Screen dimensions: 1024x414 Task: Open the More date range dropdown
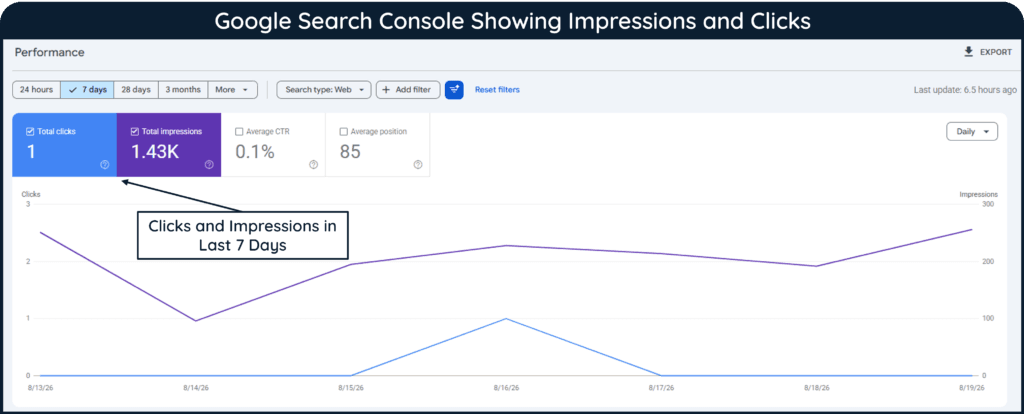tap(232, 89)
